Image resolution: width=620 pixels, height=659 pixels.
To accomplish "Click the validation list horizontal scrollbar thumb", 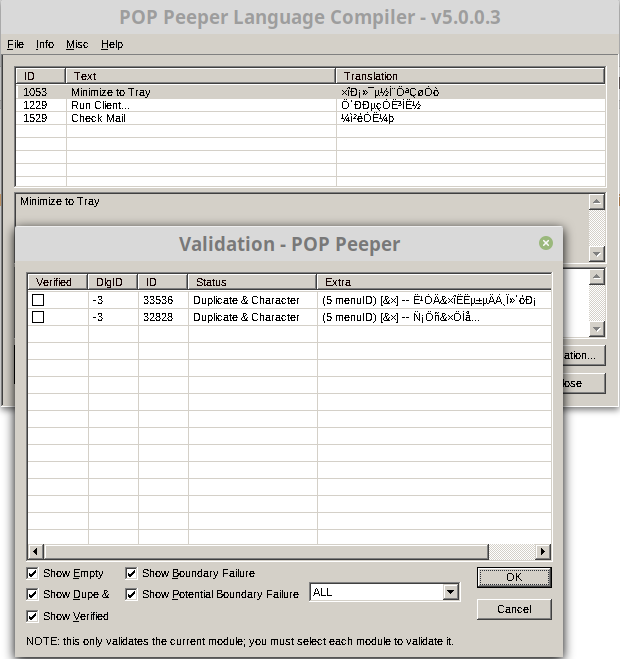I will pos(266,551).
